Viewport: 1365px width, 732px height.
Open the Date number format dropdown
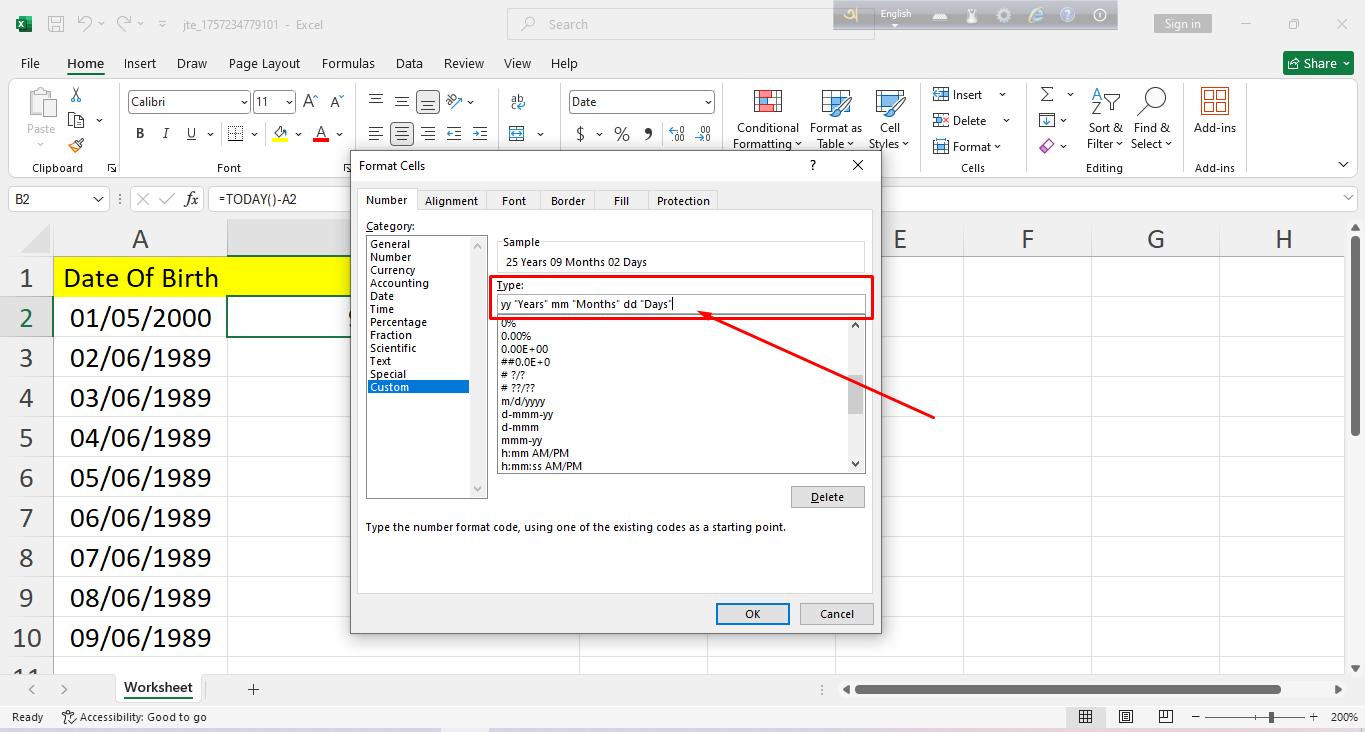(708, 102)
